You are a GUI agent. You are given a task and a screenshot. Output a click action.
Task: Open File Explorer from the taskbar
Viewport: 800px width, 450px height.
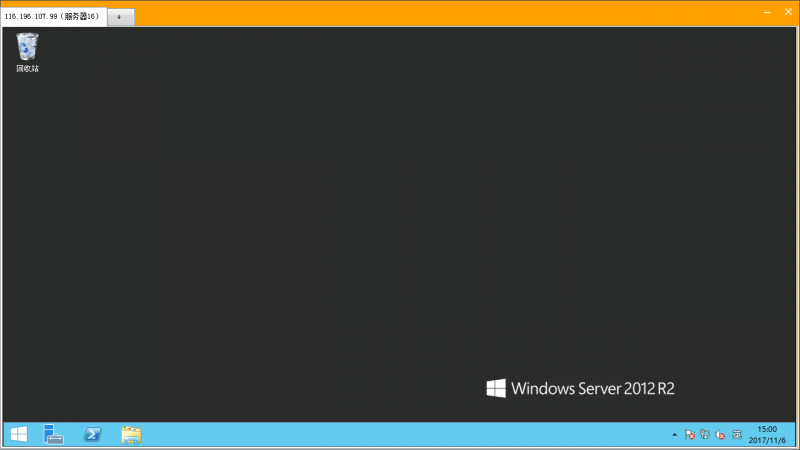pos(131,435)
